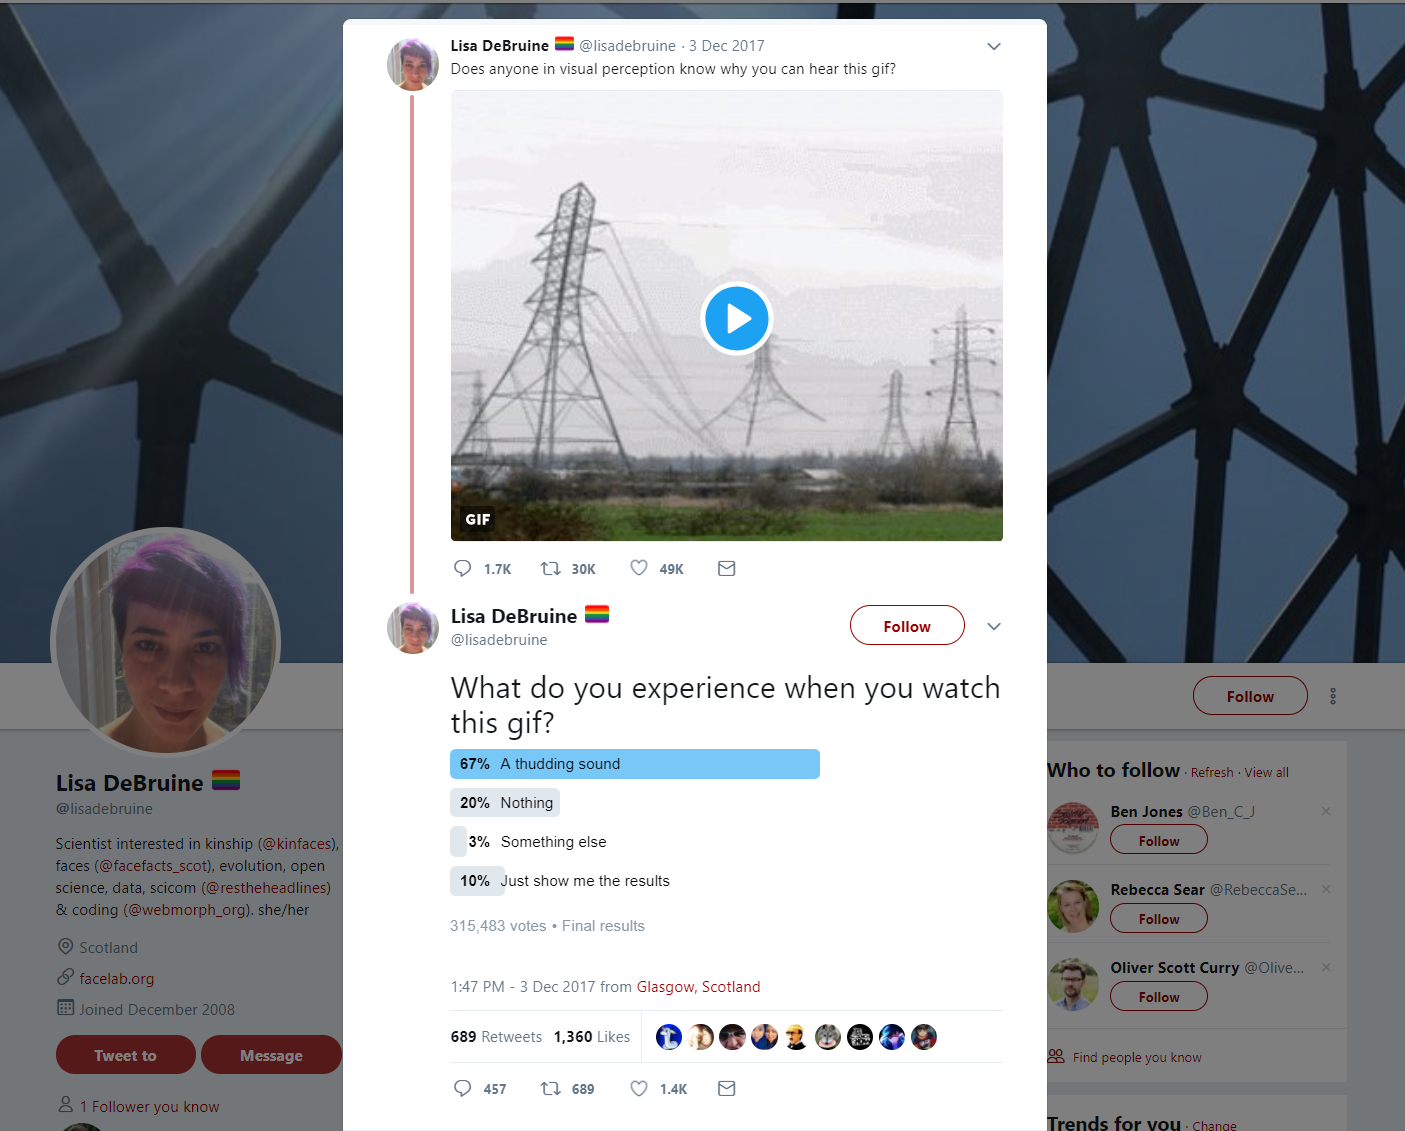Like the poll tweet
This screenshot has height=1131, width=1405.
(x=639, y=1089)
